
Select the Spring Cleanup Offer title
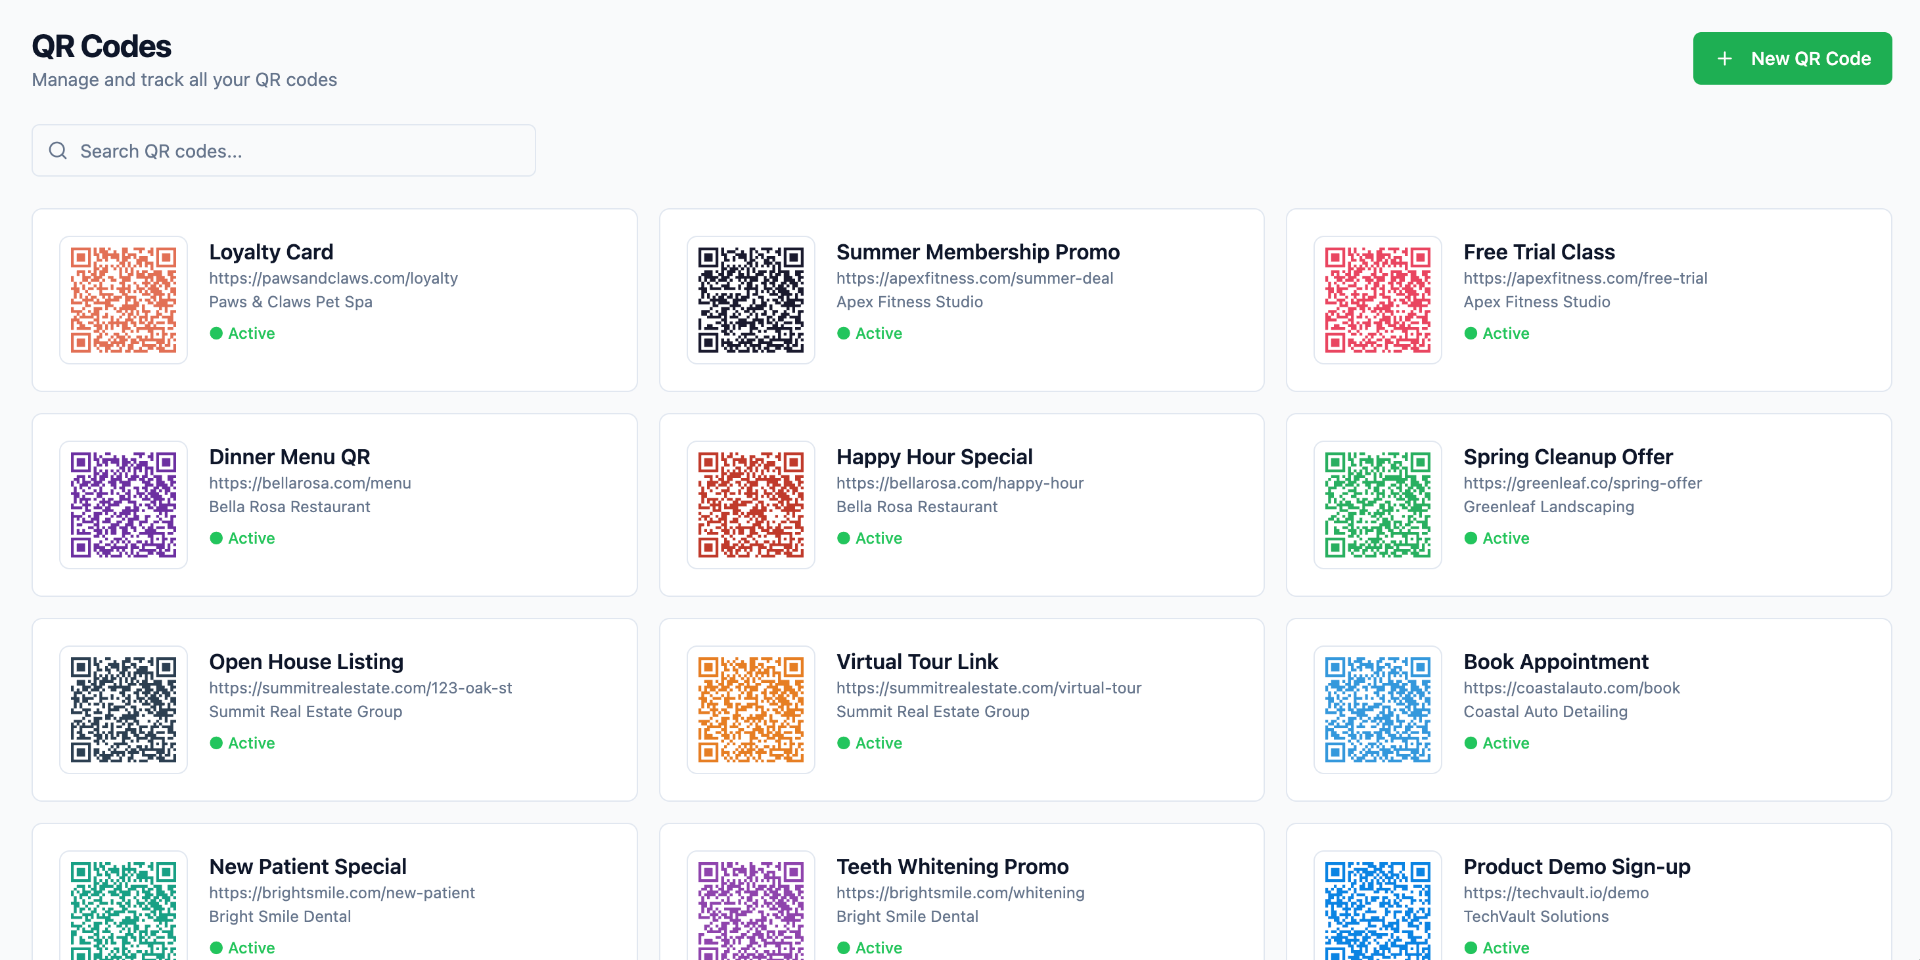1568,457
